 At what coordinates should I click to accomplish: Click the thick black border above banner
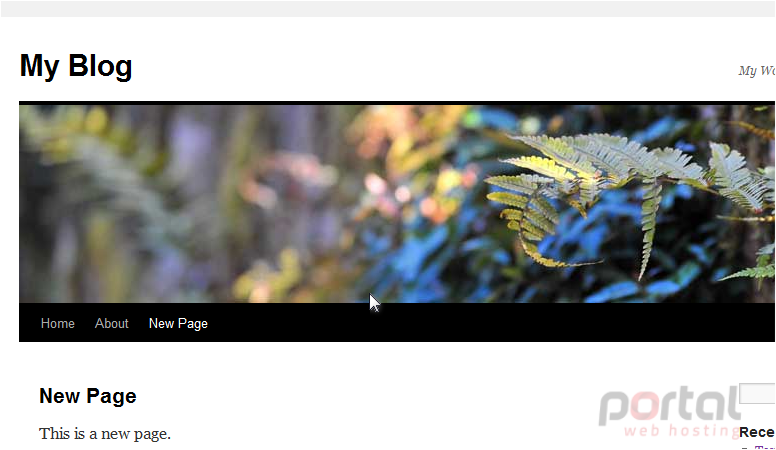(397, 103)
